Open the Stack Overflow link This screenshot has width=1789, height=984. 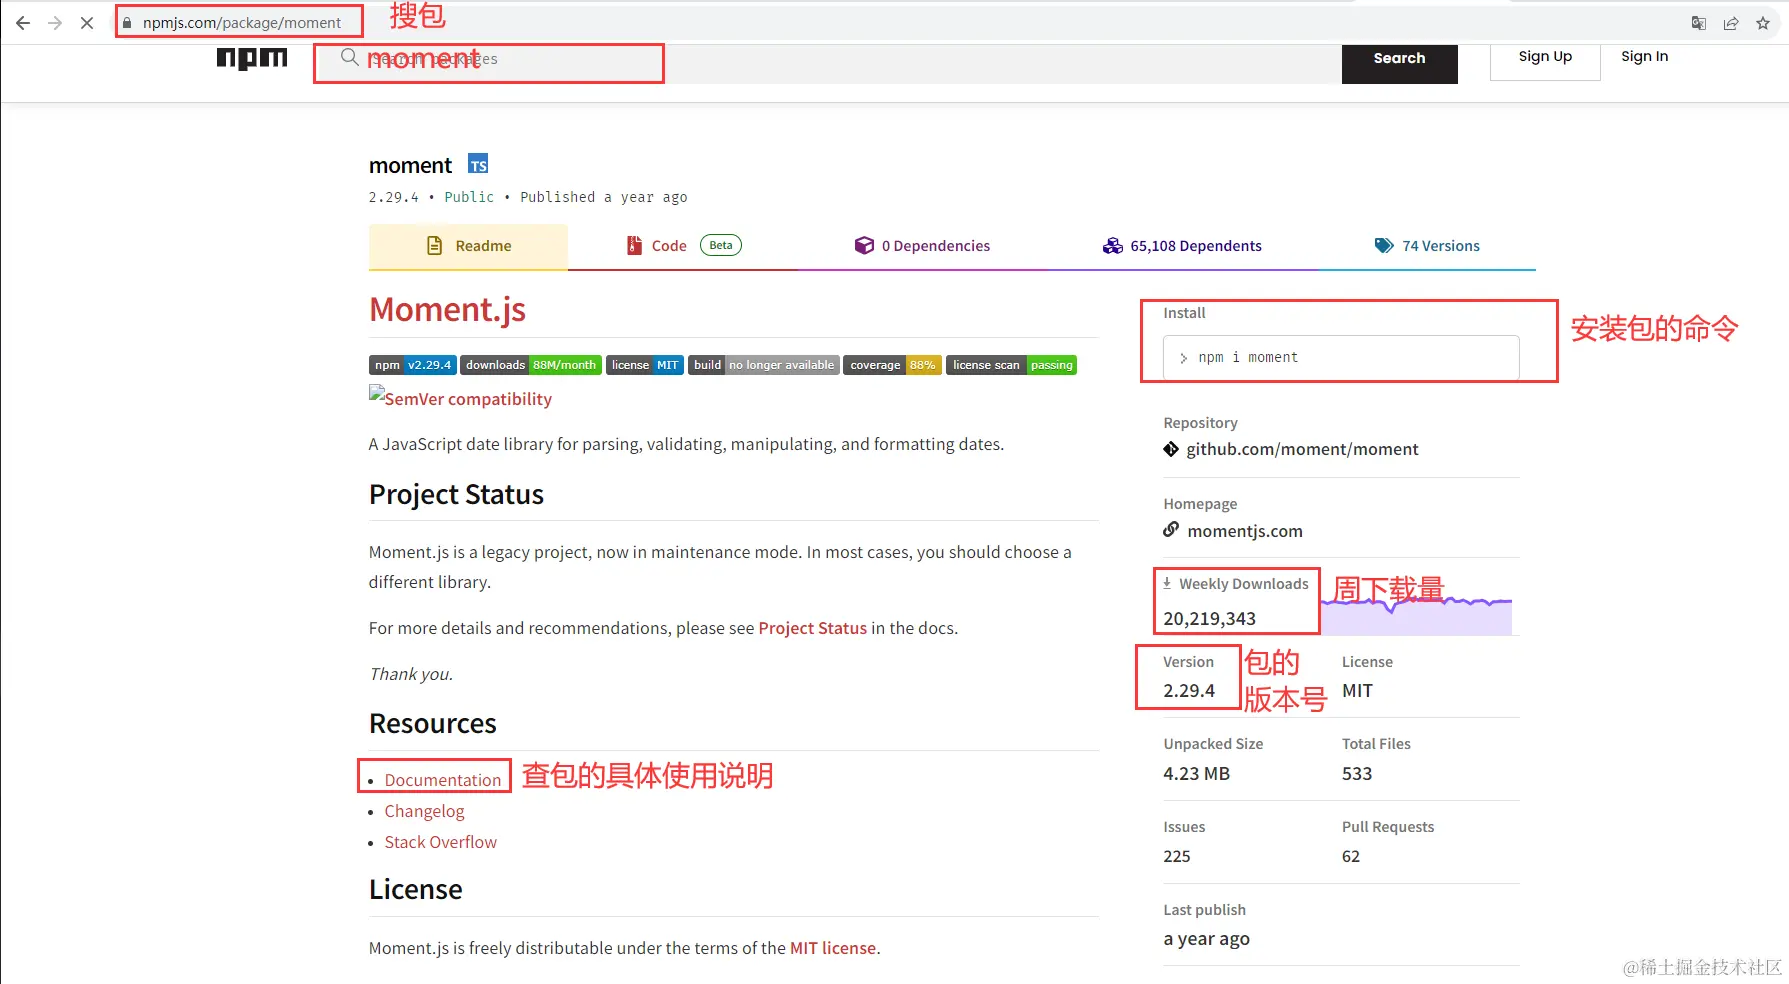click(x=440, y=842)
